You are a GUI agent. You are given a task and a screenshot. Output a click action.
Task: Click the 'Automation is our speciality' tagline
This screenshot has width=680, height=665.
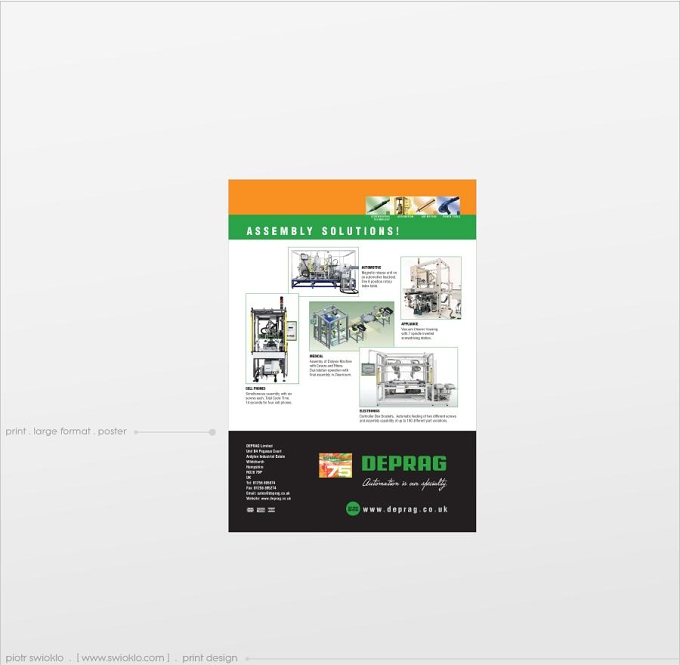click(x=405, y=483)
